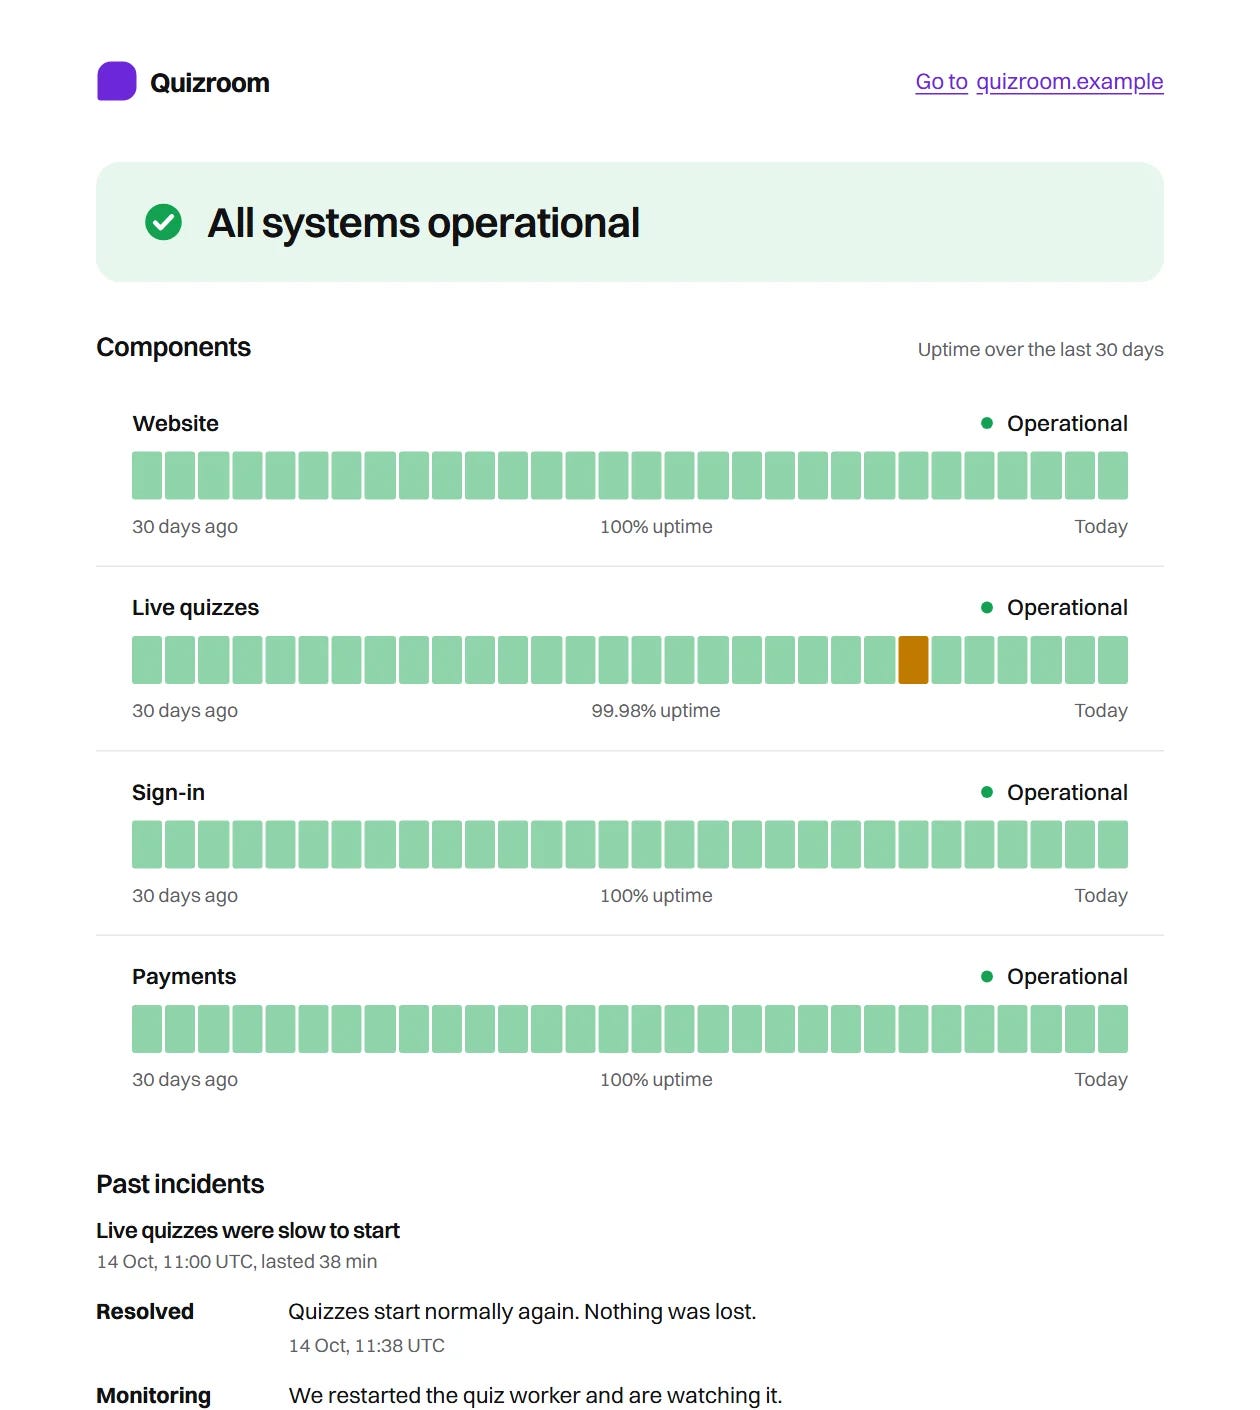The height and width of the screenshot is (1410, 1260).
Task: Open the Go to quizroom.example link
Action: (1039, 82)
